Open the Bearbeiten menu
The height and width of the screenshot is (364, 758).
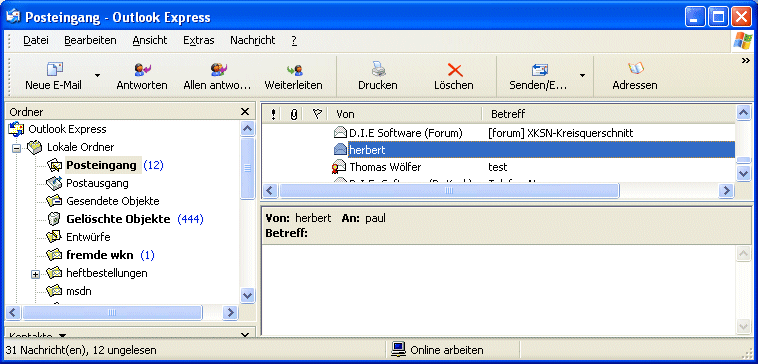pyautogui.click(x=90, y=41)
